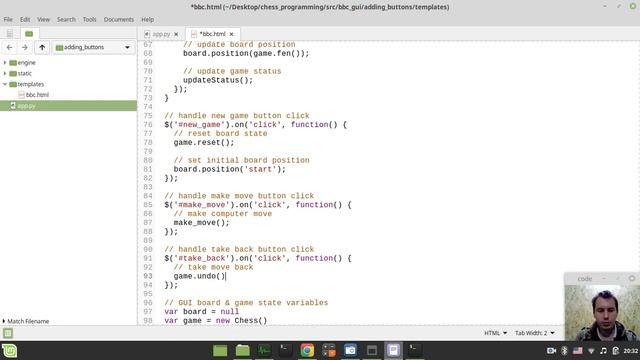Open the music note sound tray icon
The width and height of the screenshot is (640, 360).
pos(603,351)
